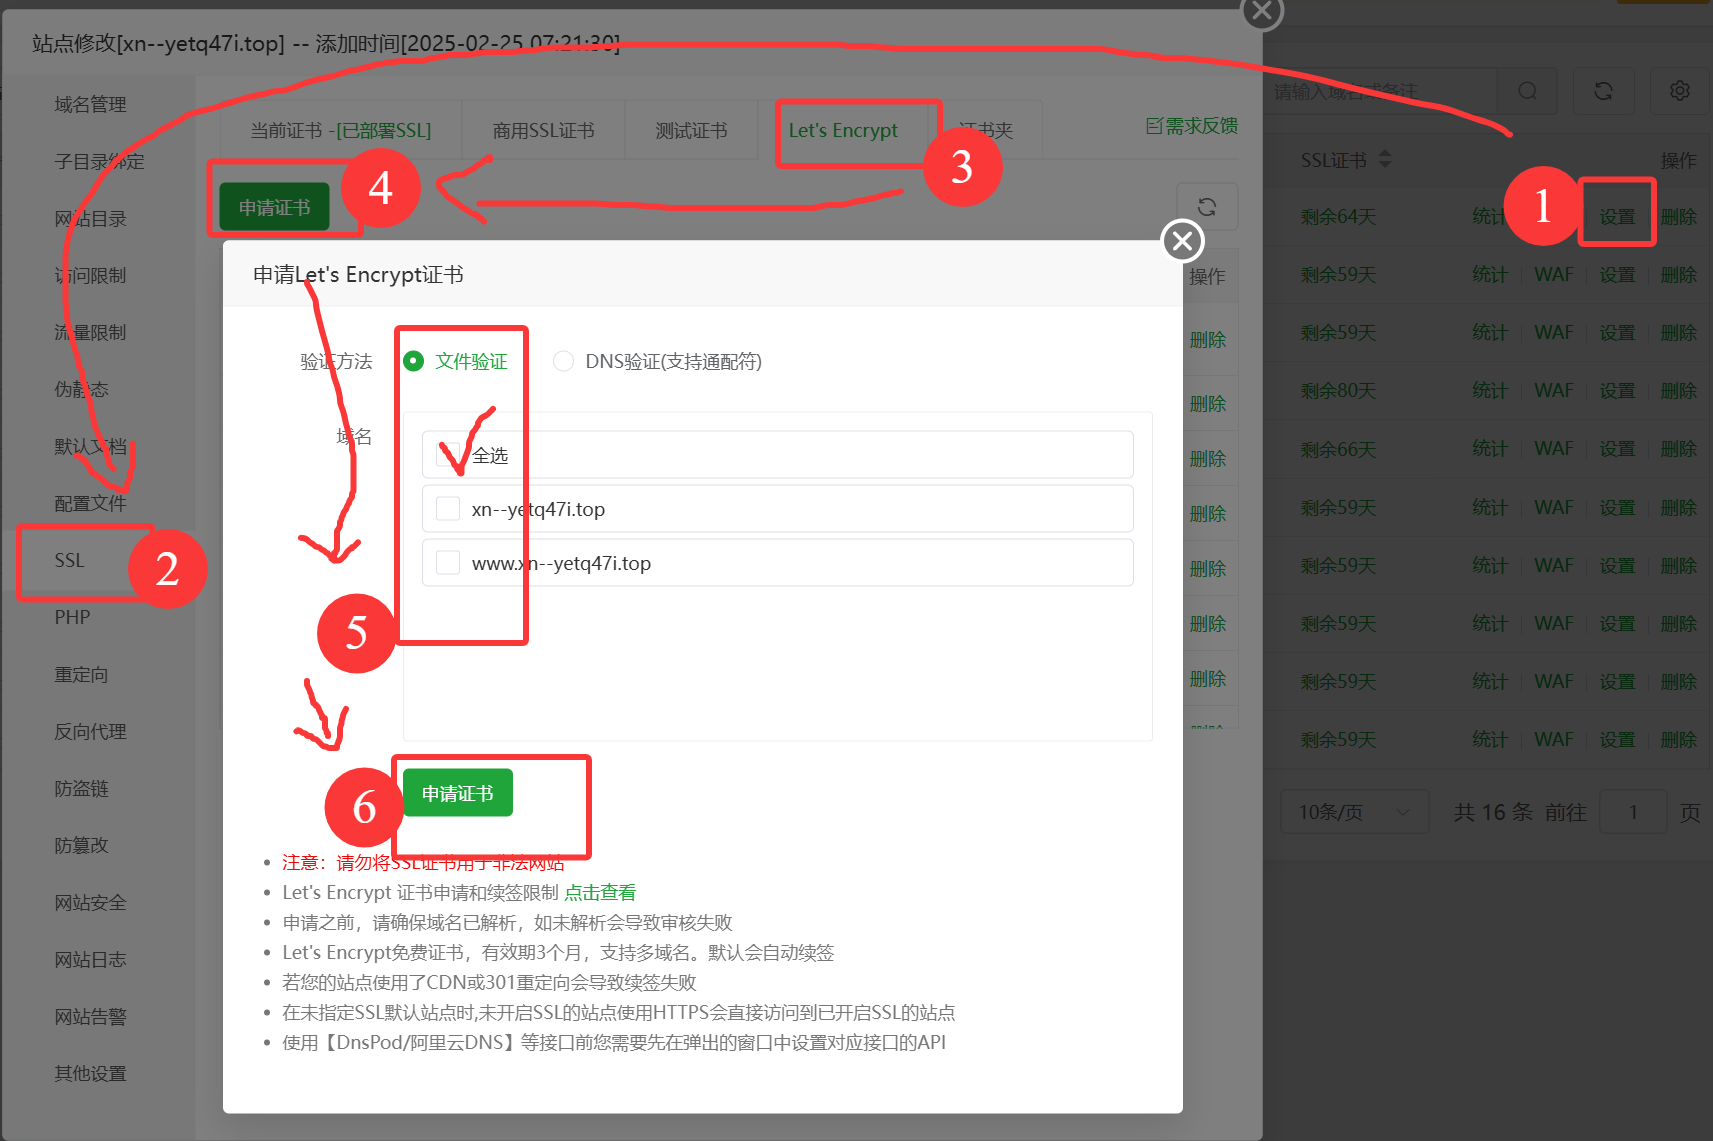Sort by the SSL证书 column arrows
This screenshot has height=1141, width=1713.
point(1385,159)
